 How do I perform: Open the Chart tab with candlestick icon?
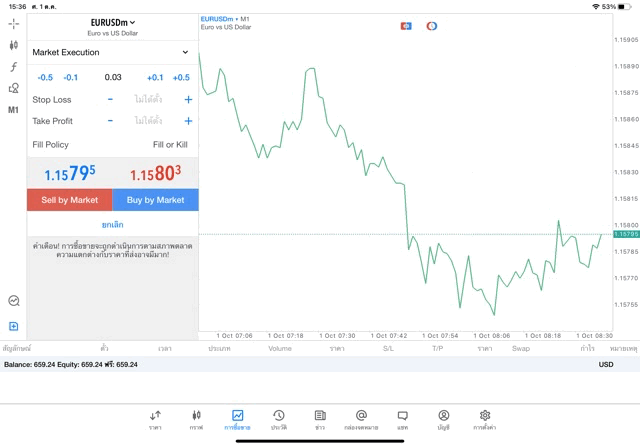click(x=196, y=420)
